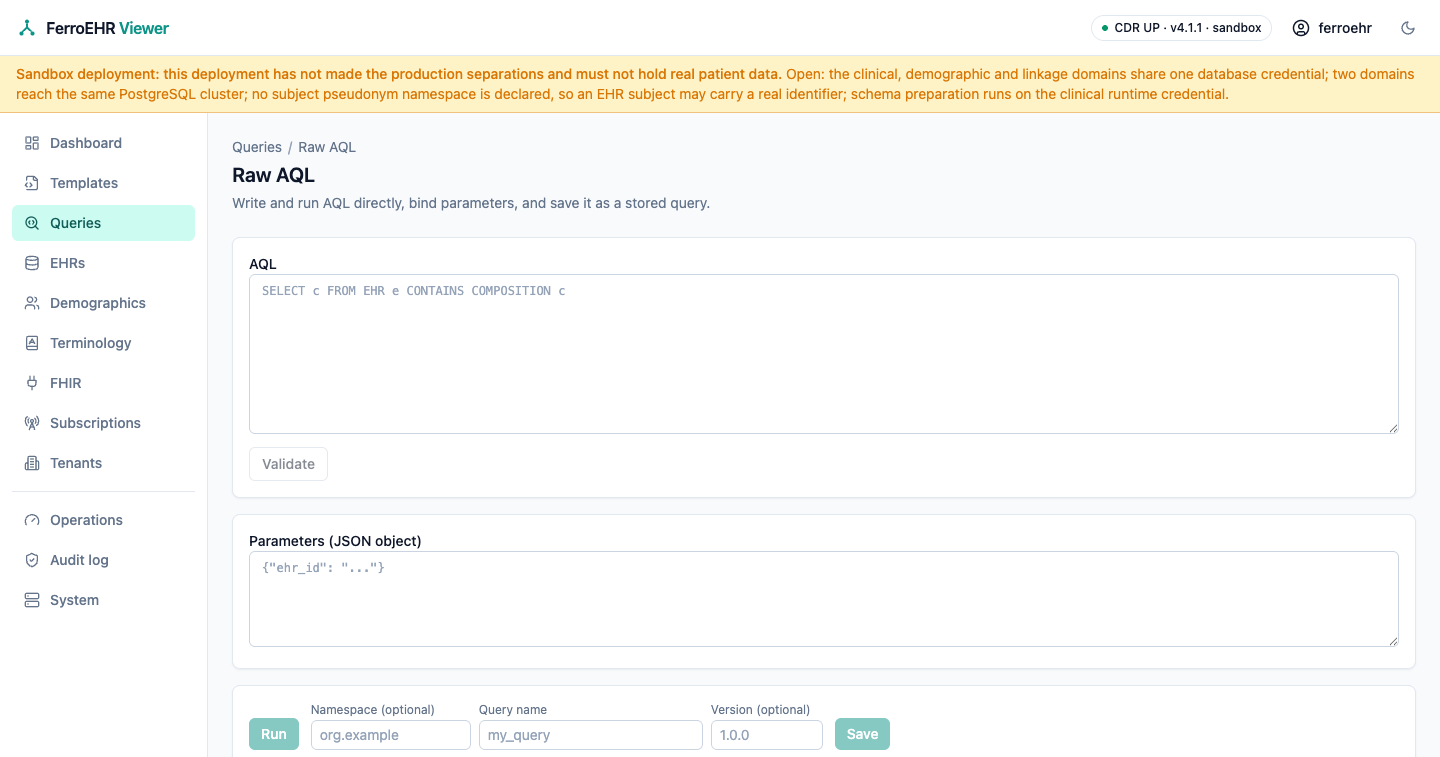
Task: Click the Templates file icon
Action: [x=32, y=183]
